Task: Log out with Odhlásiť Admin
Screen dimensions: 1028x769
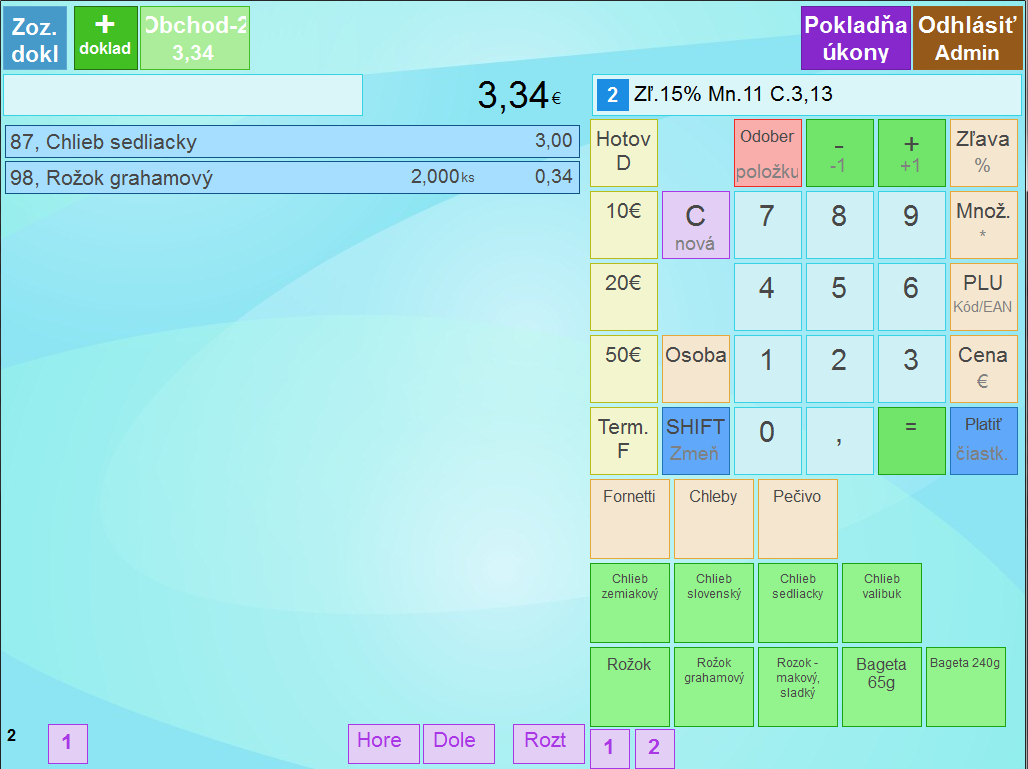Action: 967,38
